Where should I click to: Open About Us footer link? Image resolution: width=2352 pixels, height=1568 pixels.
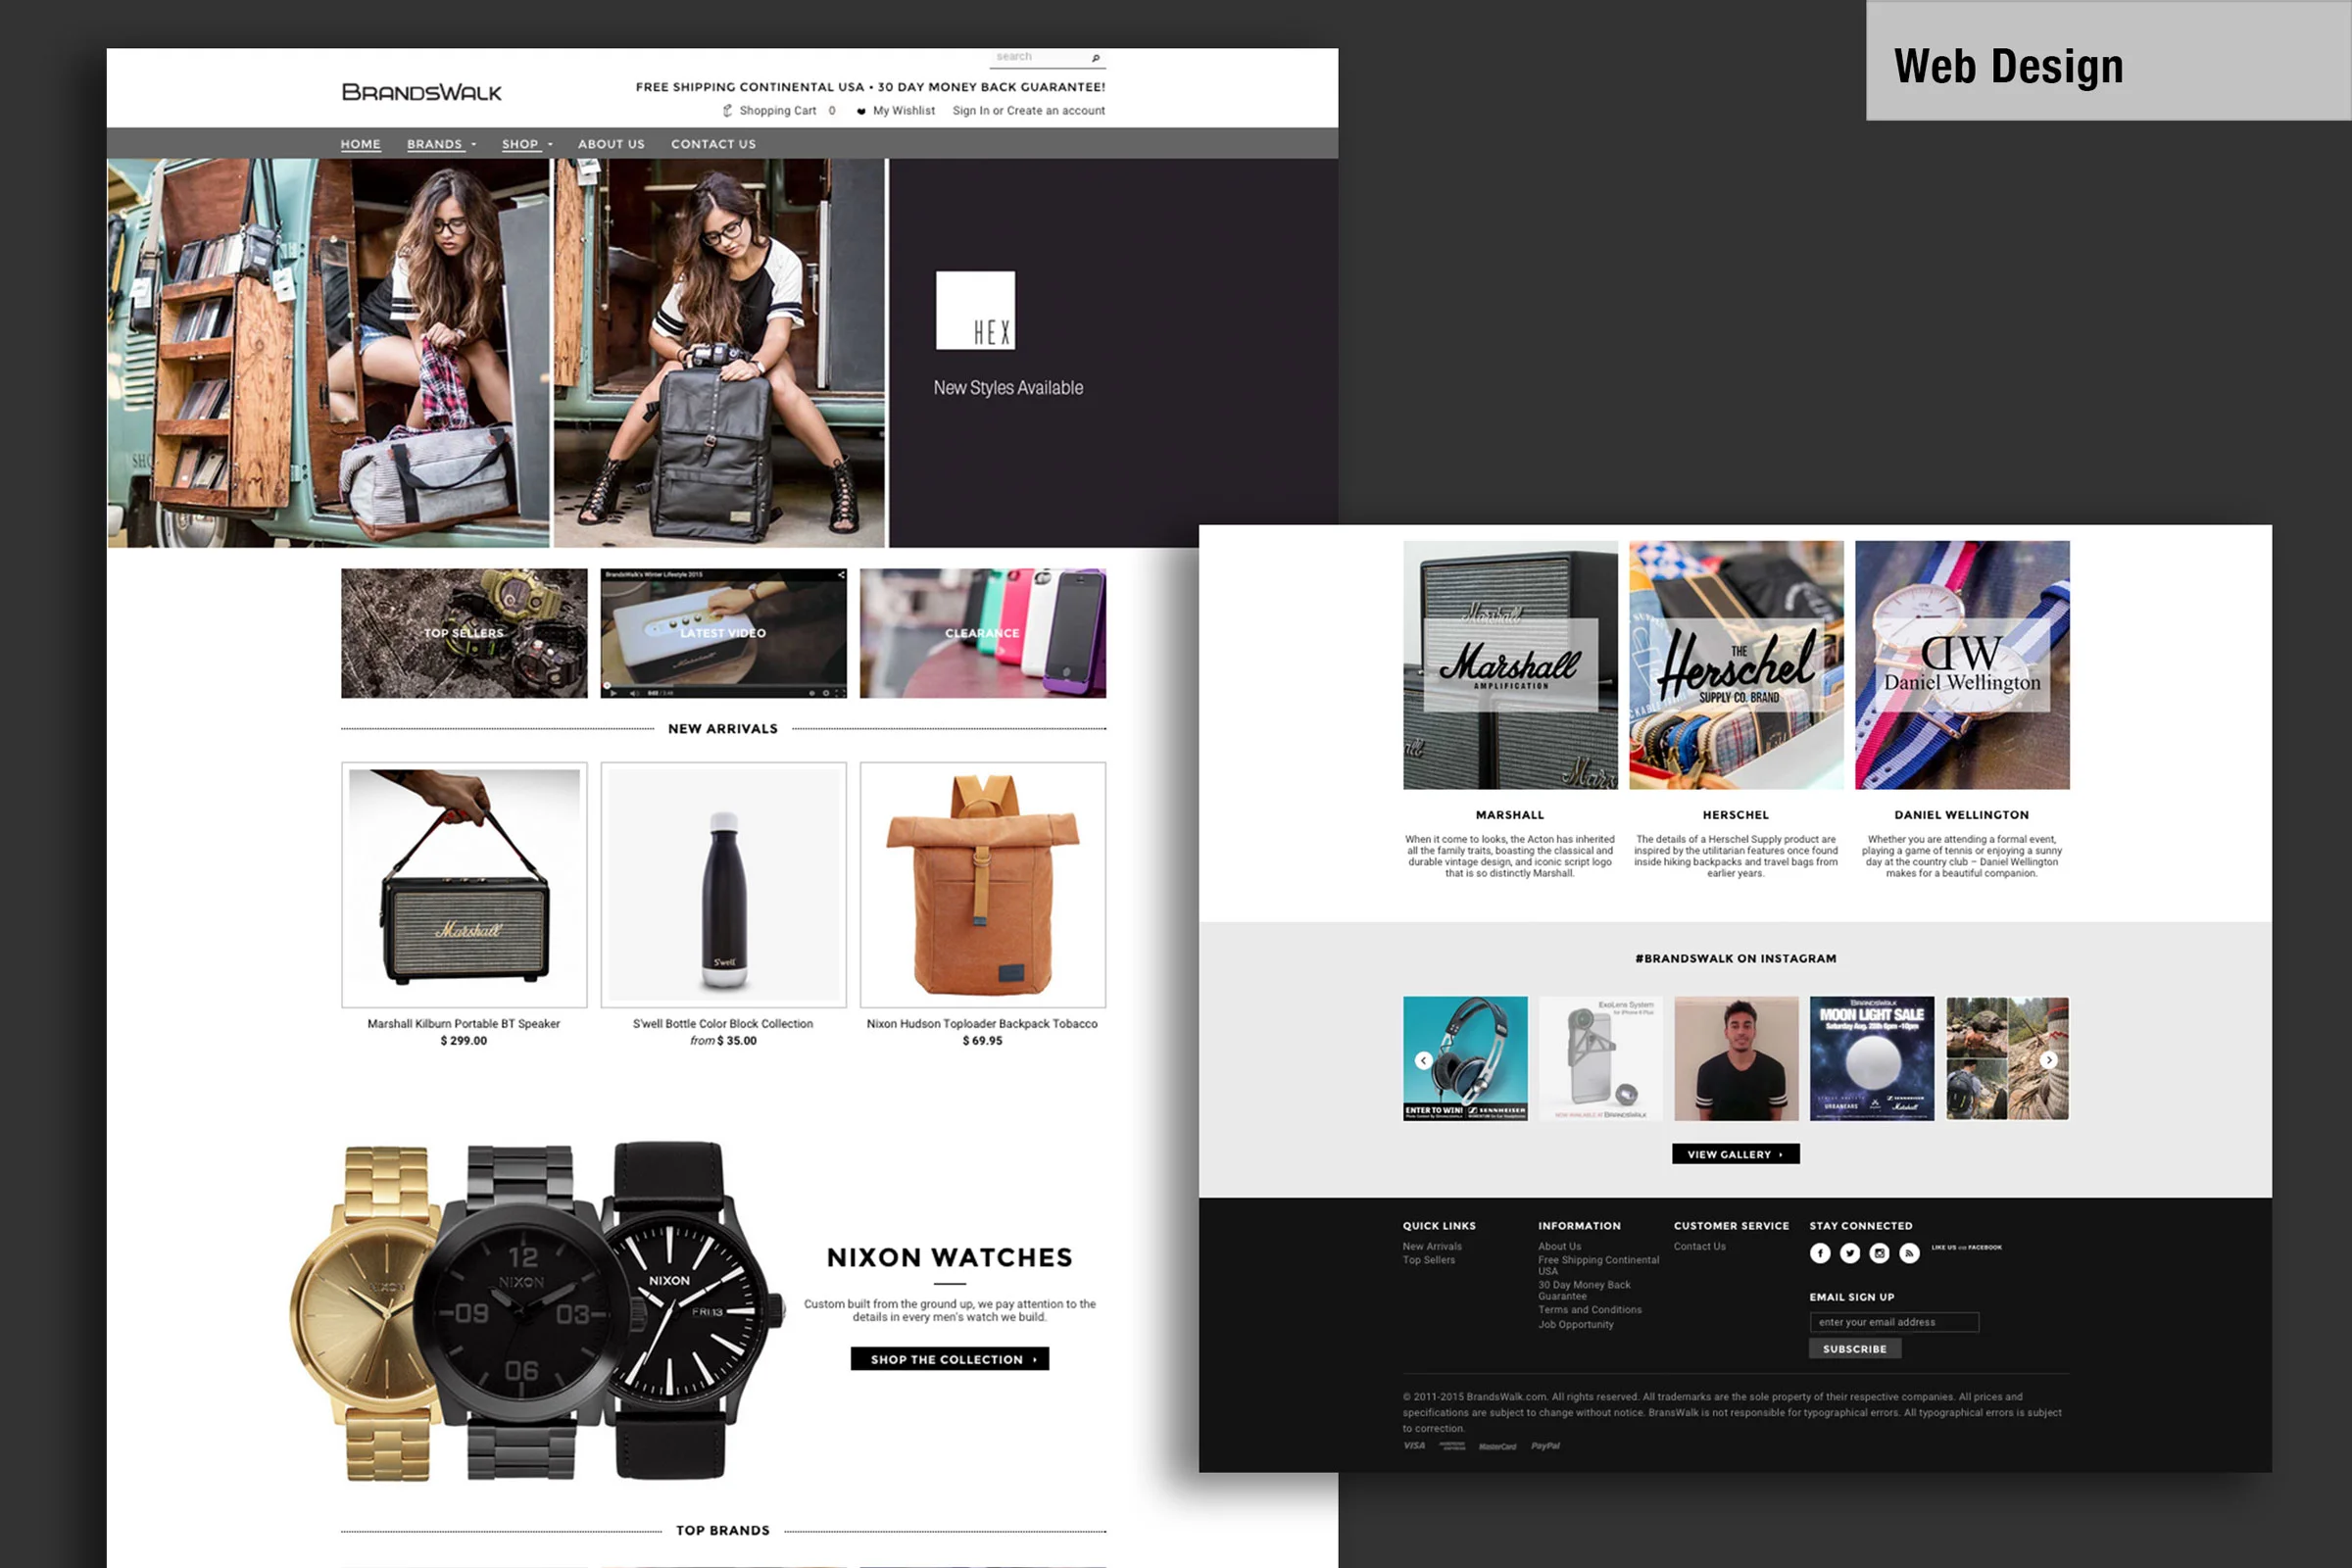1560,1247
